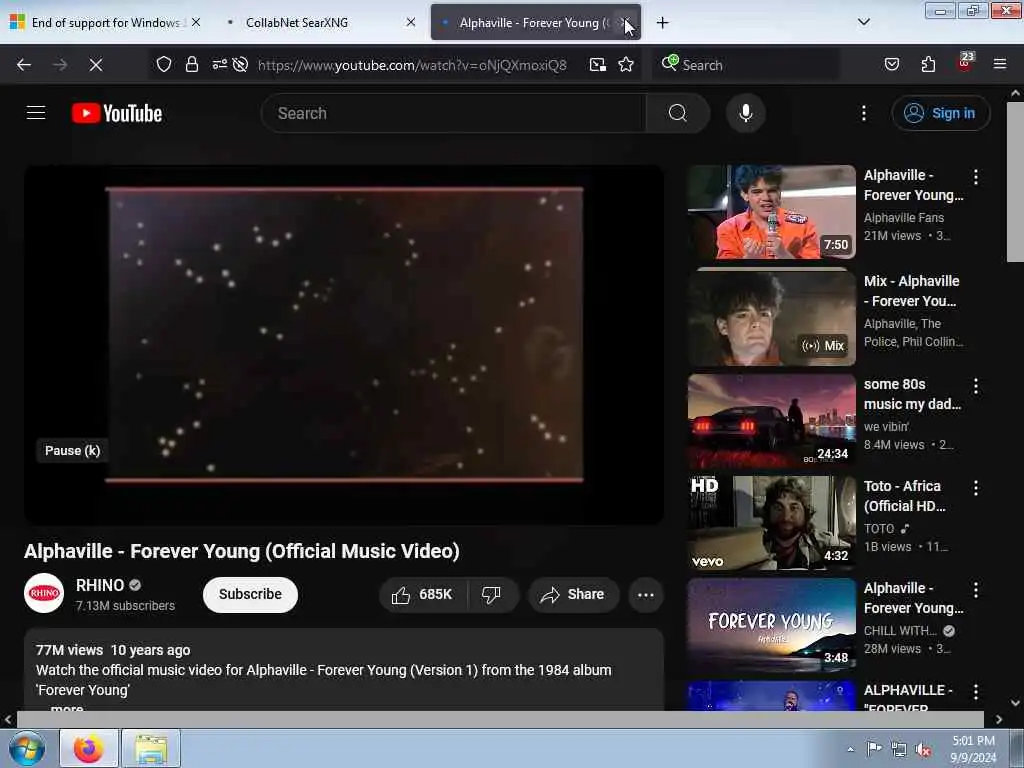Viewport: 1024px width, 768px height.
Task: Open a new tab with plus button
Action: pyautogui.click(x=662, y=23)
